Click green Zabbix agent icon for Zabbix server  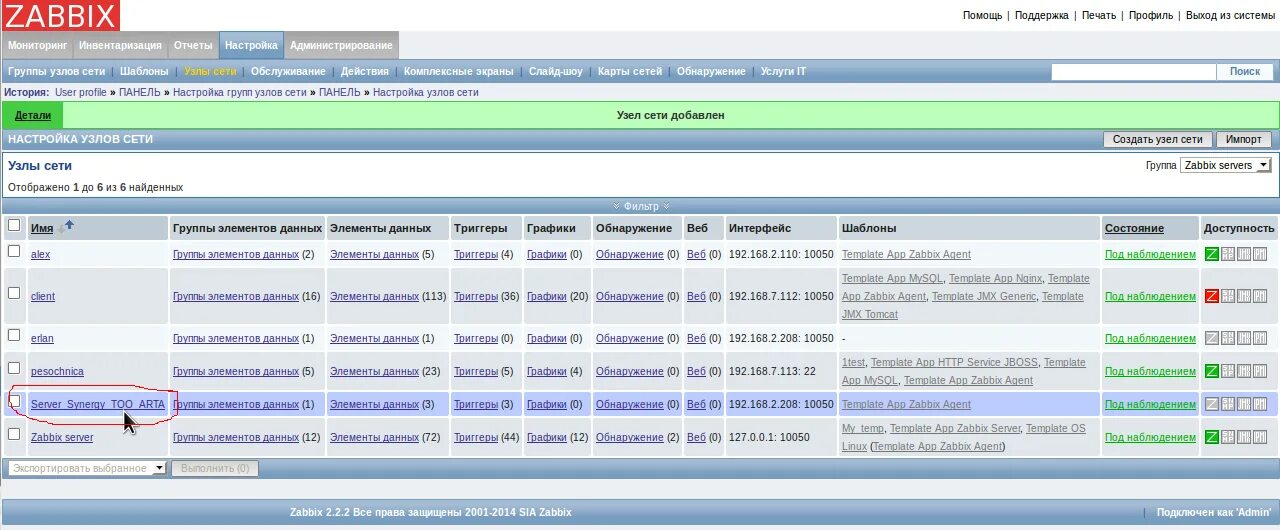point(1212,437)
